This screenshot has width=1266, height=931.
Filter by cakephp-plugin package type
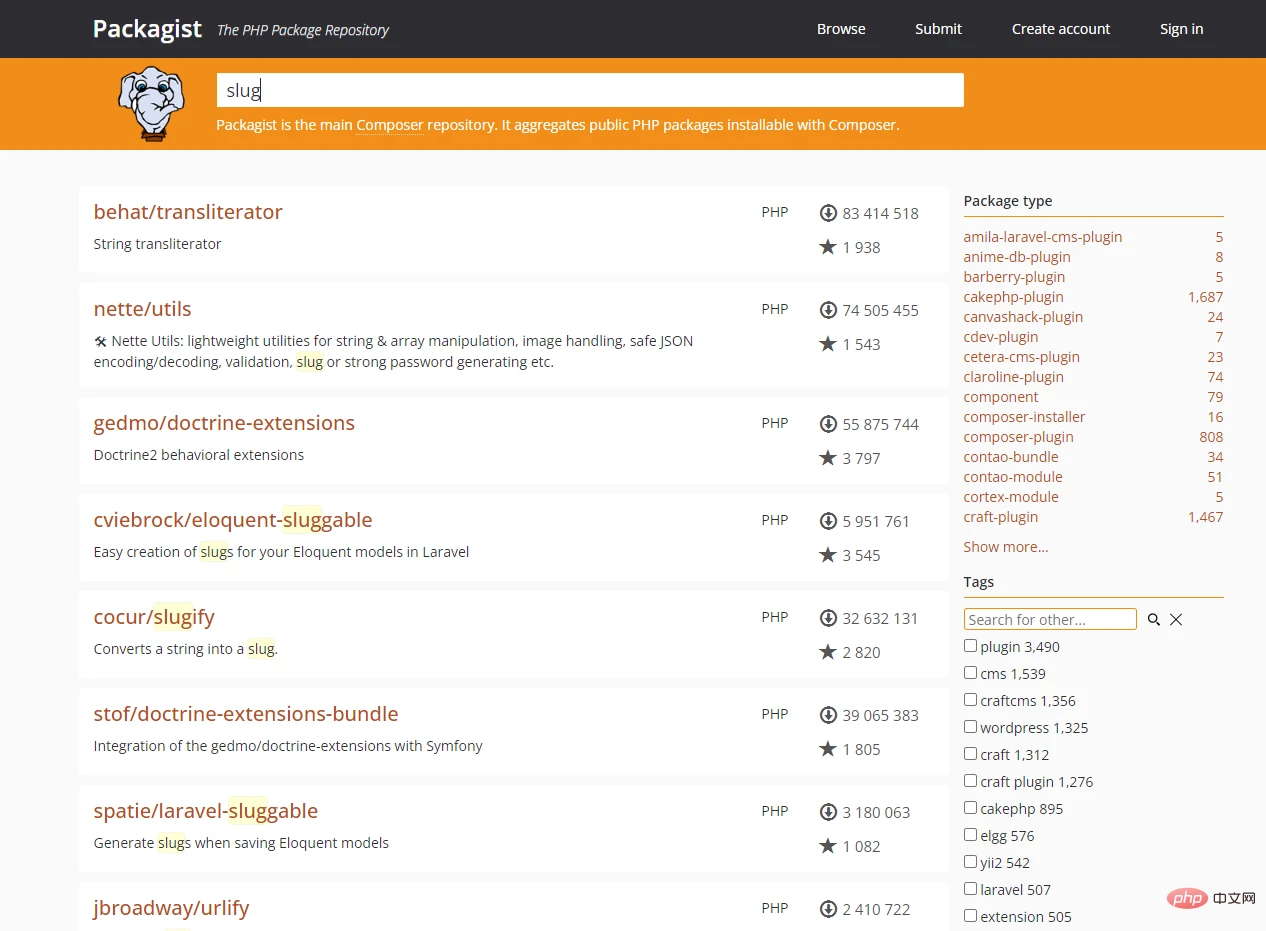click(x=1013, y=297)
